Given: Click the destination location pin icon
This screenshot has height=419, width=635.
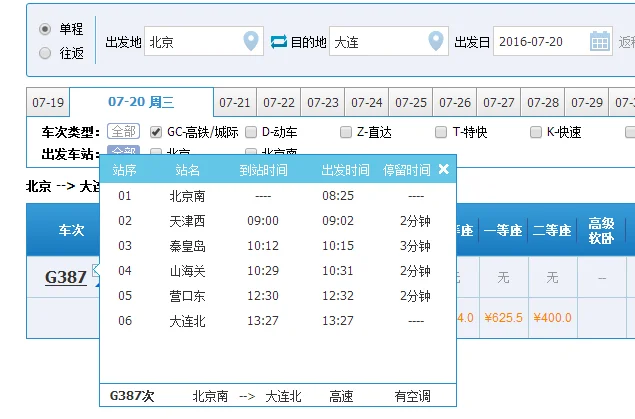Looking at the screenshot, I should coord(436,41).
